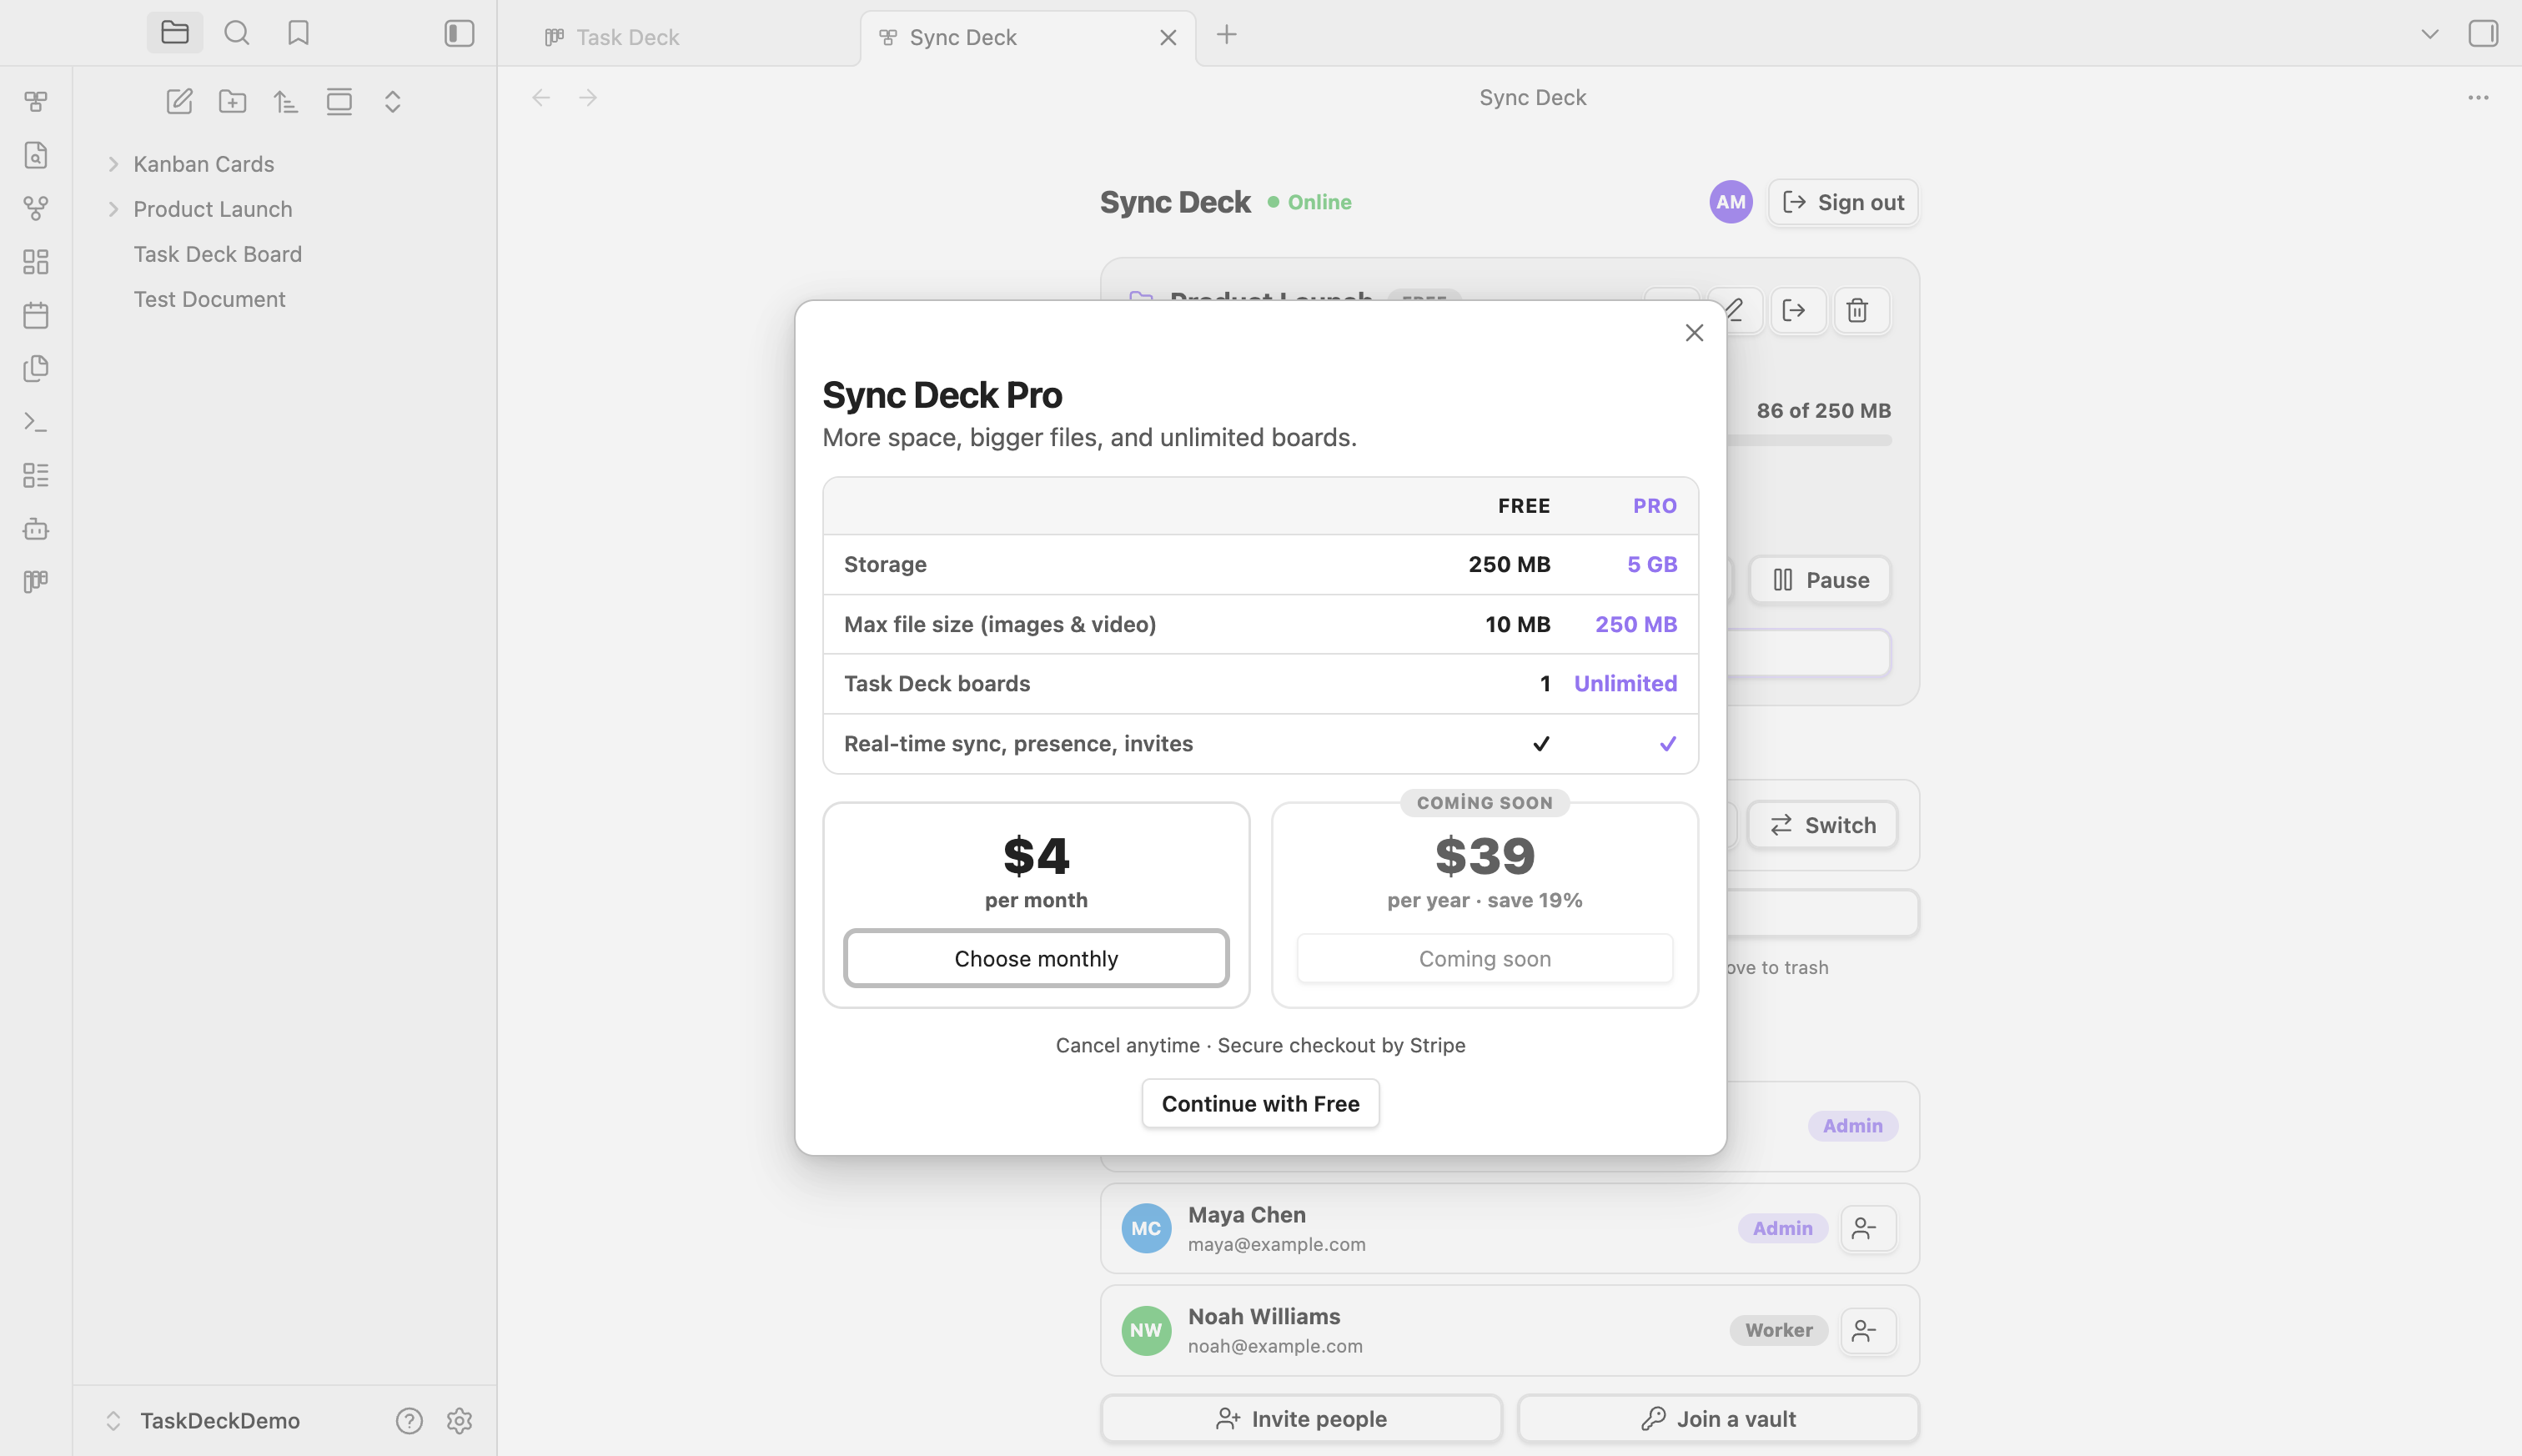Click the MC avatar for Maya Chen
The height and width of the screenshot is (1456, 2522).
click(1146, 1228)
